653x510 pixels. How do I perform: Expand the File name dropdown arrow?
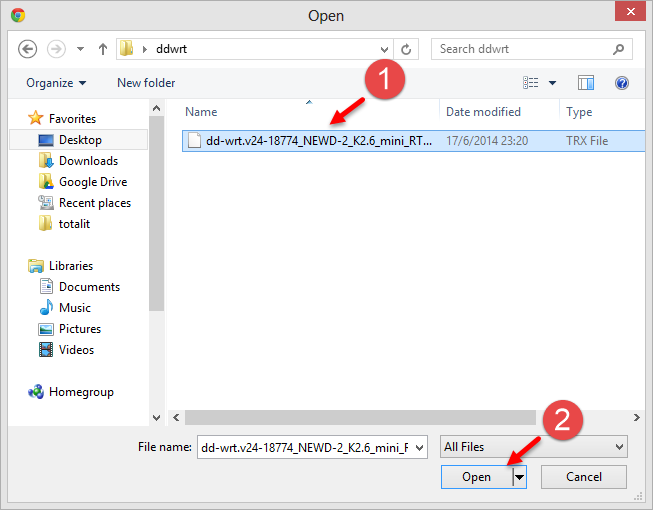point(420,448)
